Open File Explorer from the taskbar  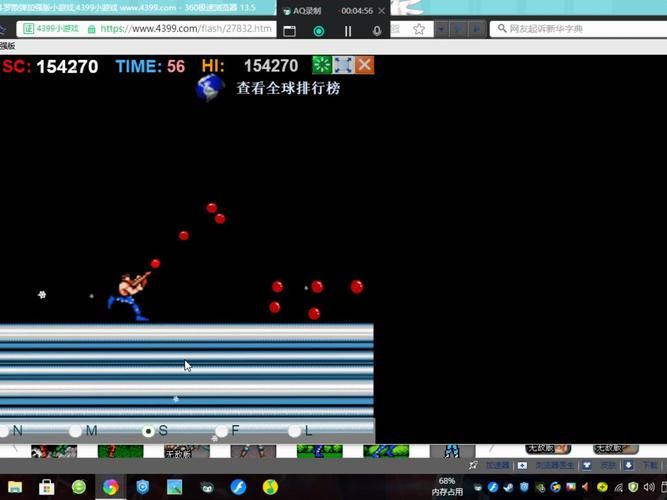[x=15, y=487]
